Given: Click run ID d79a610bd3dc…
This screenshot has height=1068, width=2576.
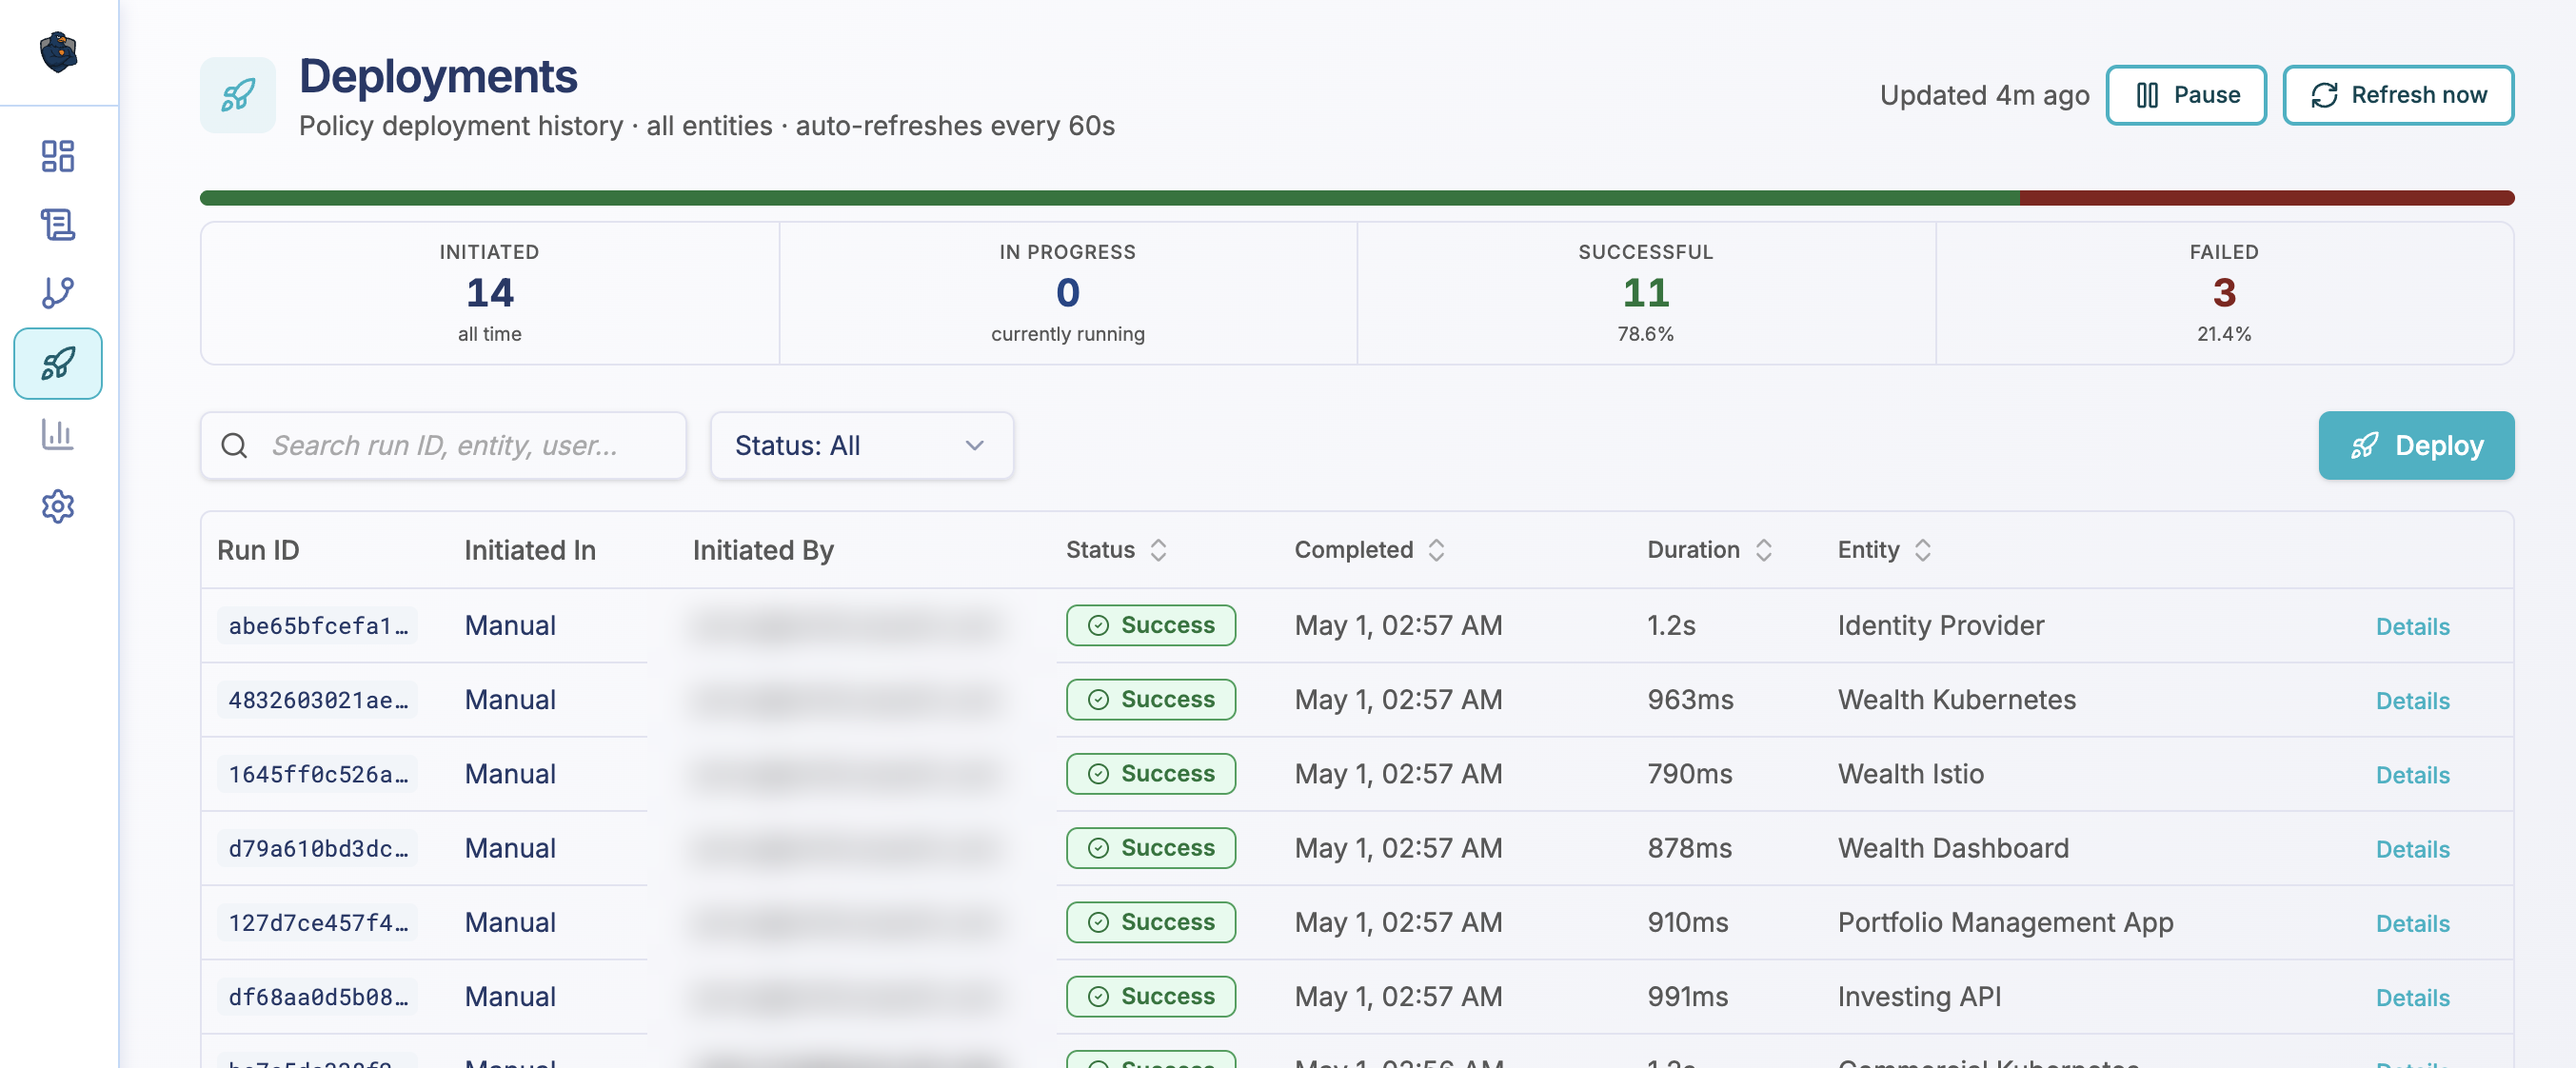Looking at the screenshot, I should [318, 848].
